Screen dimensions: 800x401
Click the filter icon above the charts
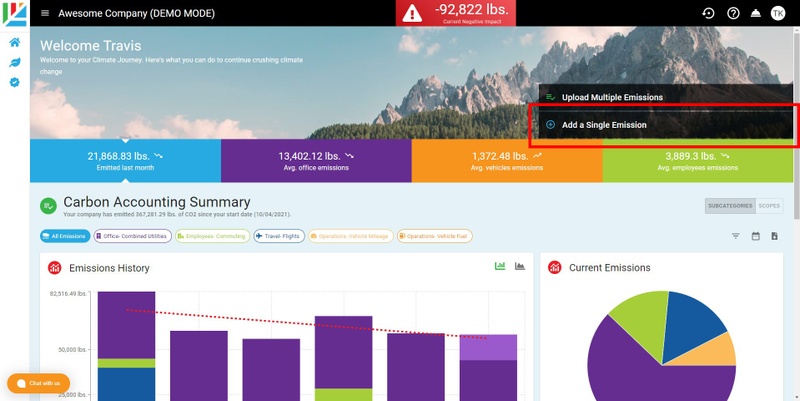735,236
